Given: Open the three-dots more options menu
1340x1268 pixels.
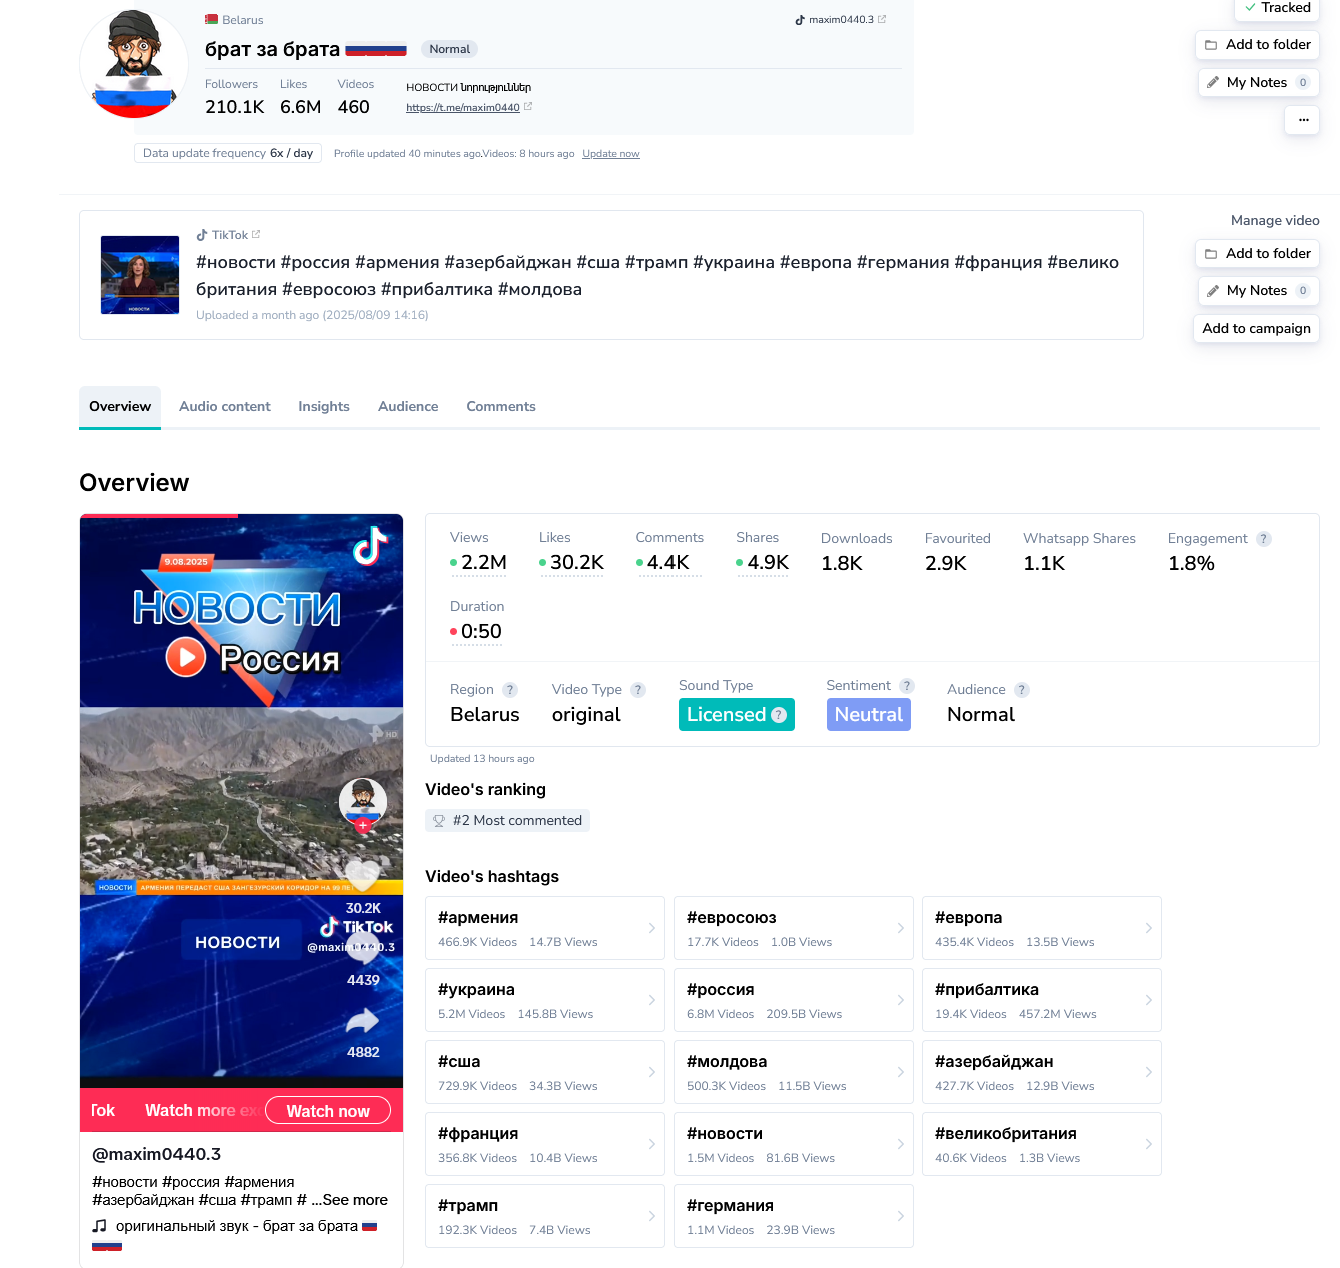Looking at the screenshot, I should click(x=1302, y=120).
